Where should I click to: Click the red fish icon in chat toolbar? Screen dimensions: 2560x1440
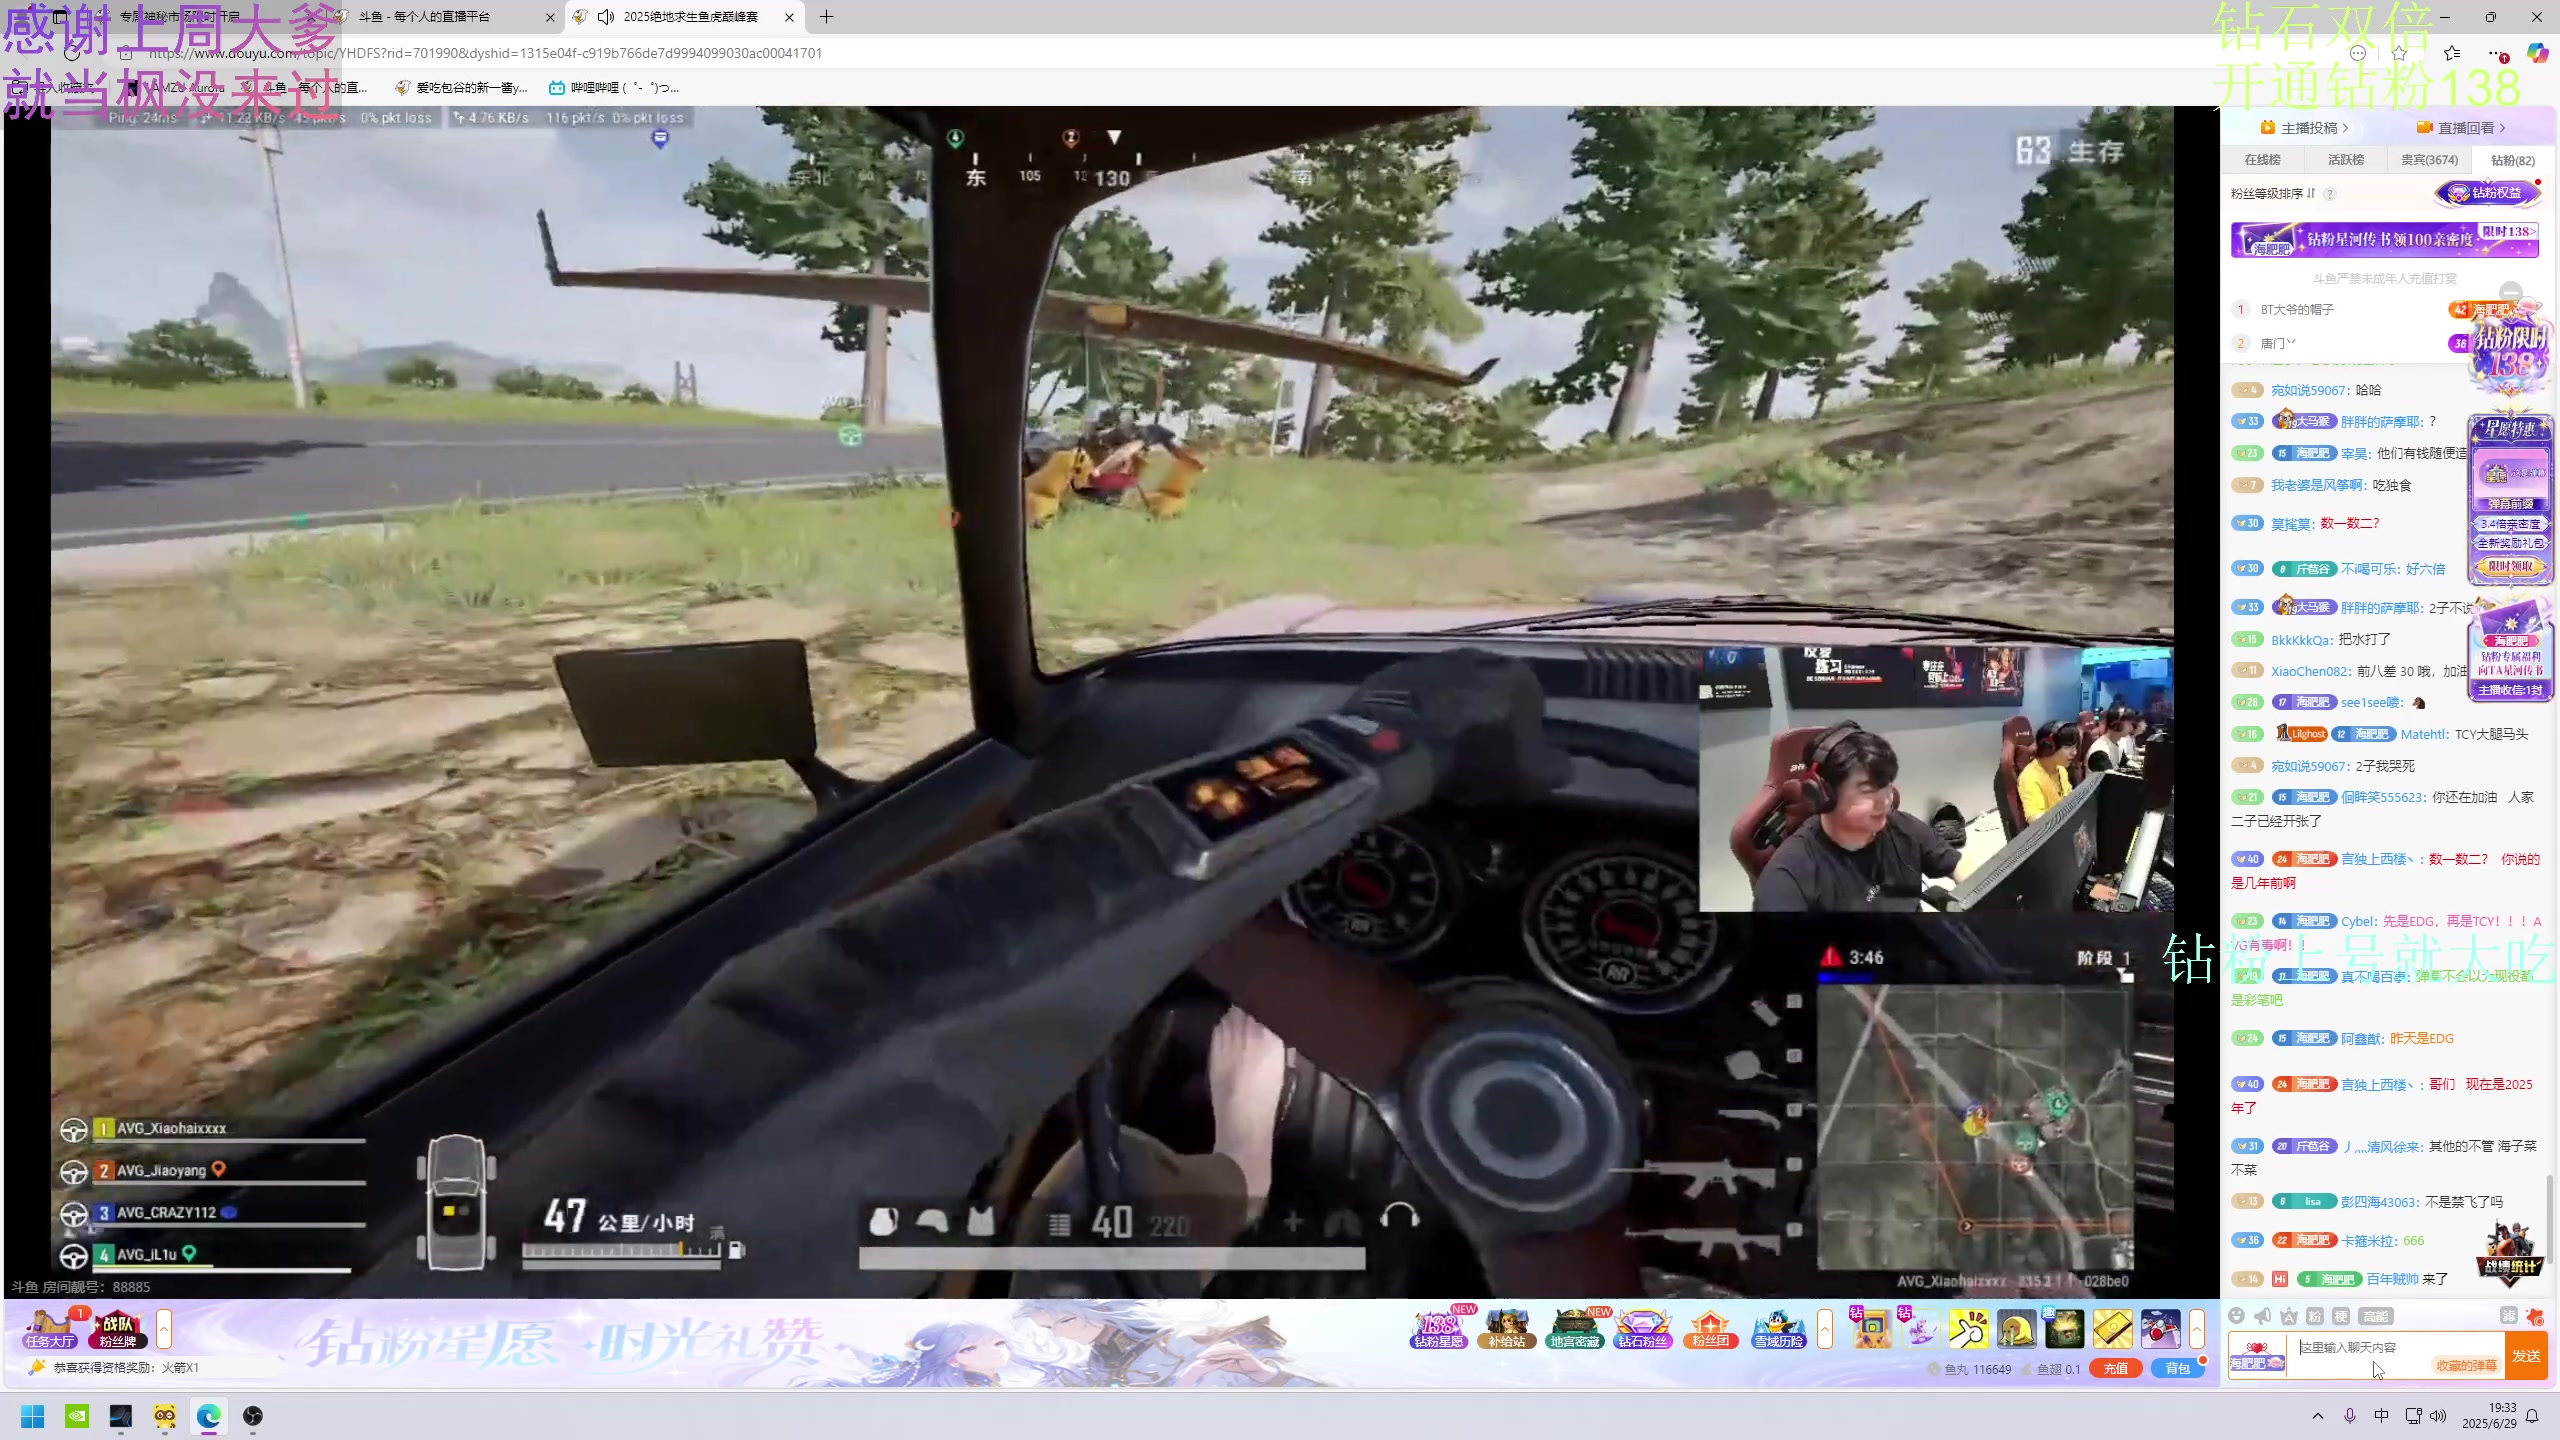[2535, 1316]
